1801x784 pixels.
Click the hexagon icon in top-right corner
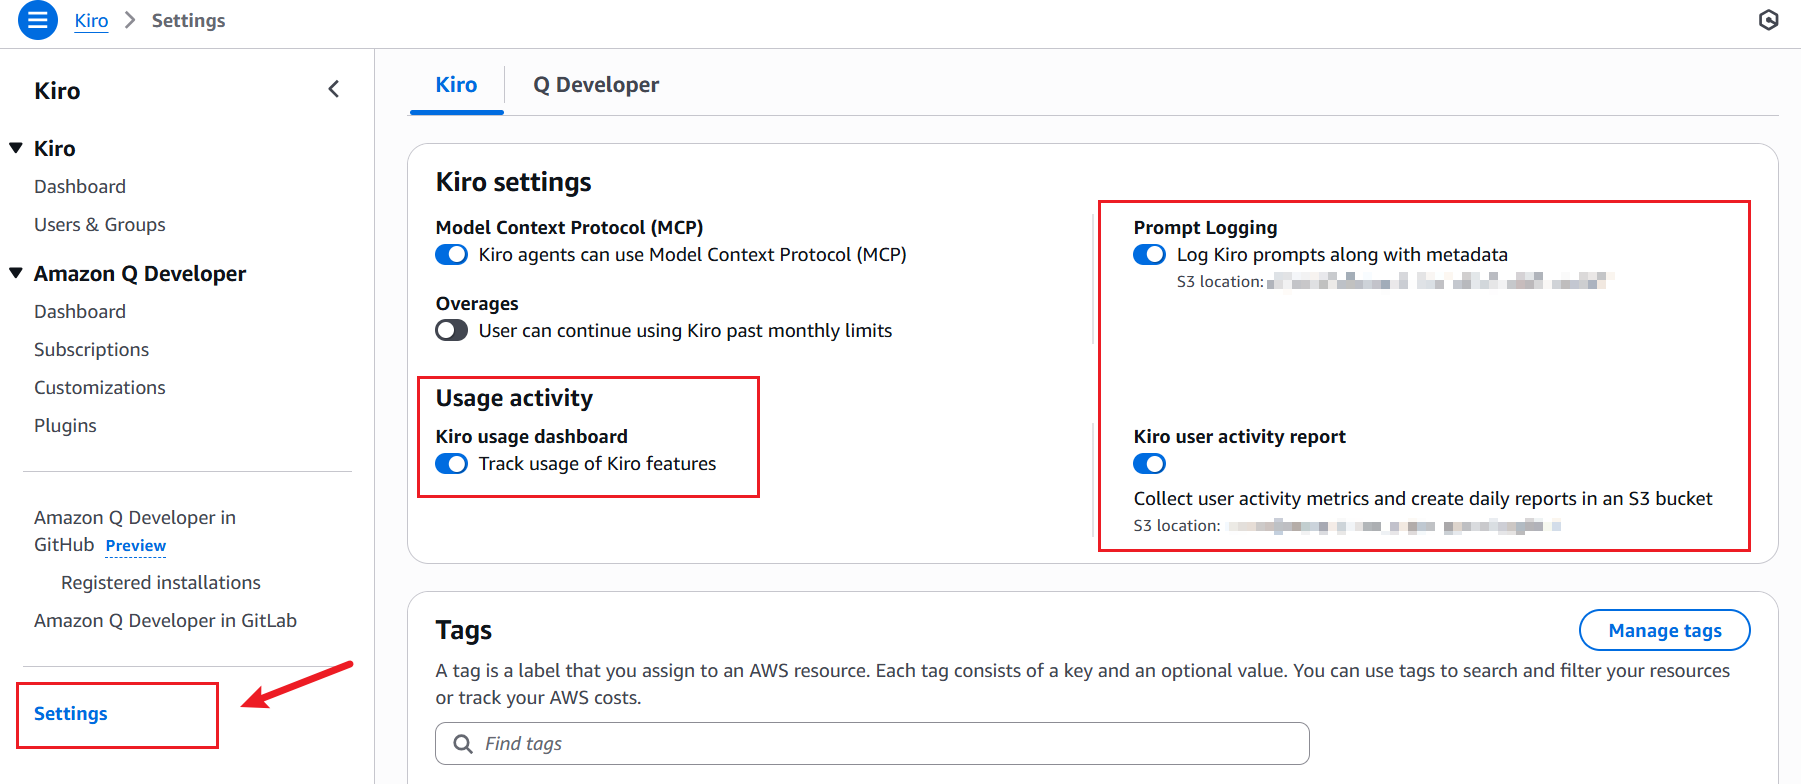point(1768,20)
